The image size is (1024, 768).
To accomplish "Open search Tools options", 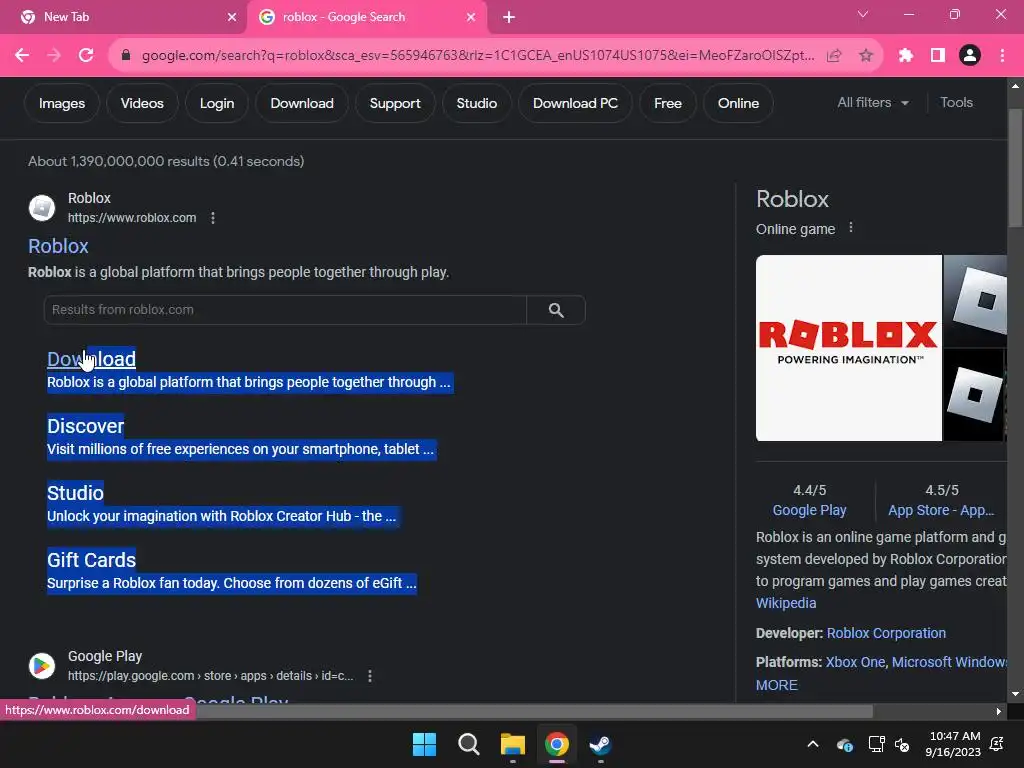I will pyautogui.click(x=956, y=103).
